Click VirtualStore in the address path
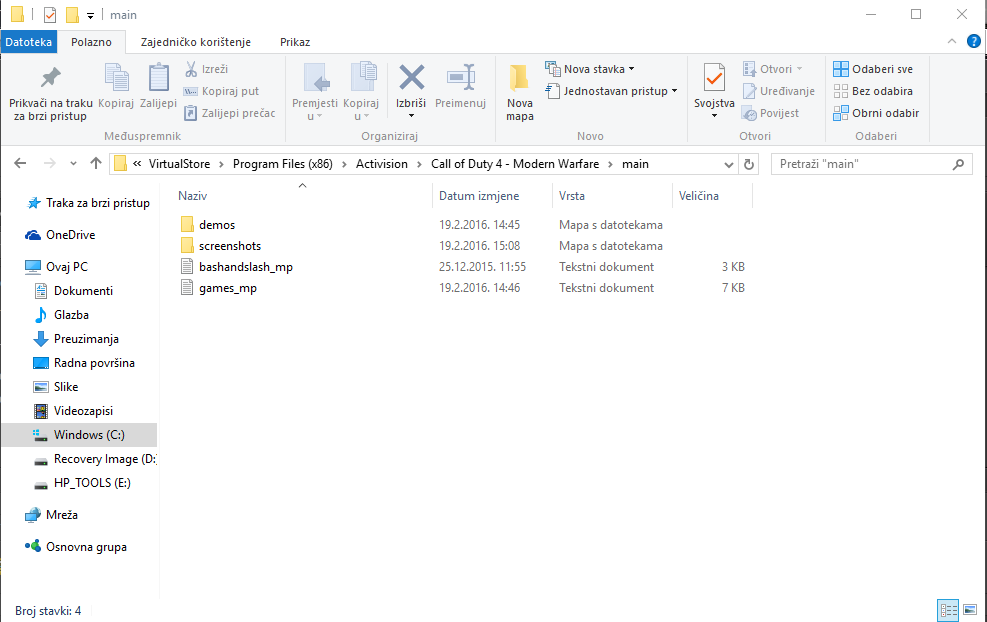Screen dimensions: 987x622 point(179,164)
